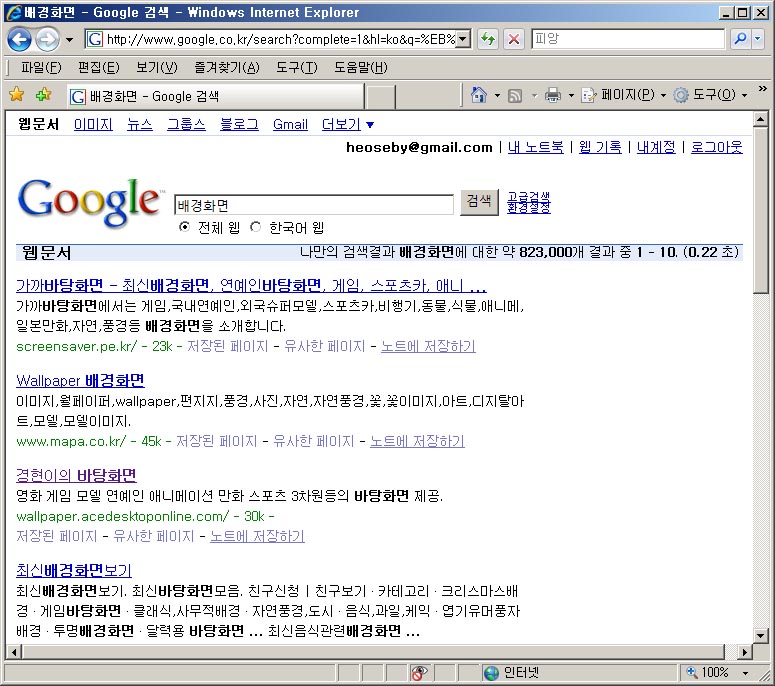Expand the toolbar overflow chevron
This screenshot has height=686, width=775.
(763, 88)
